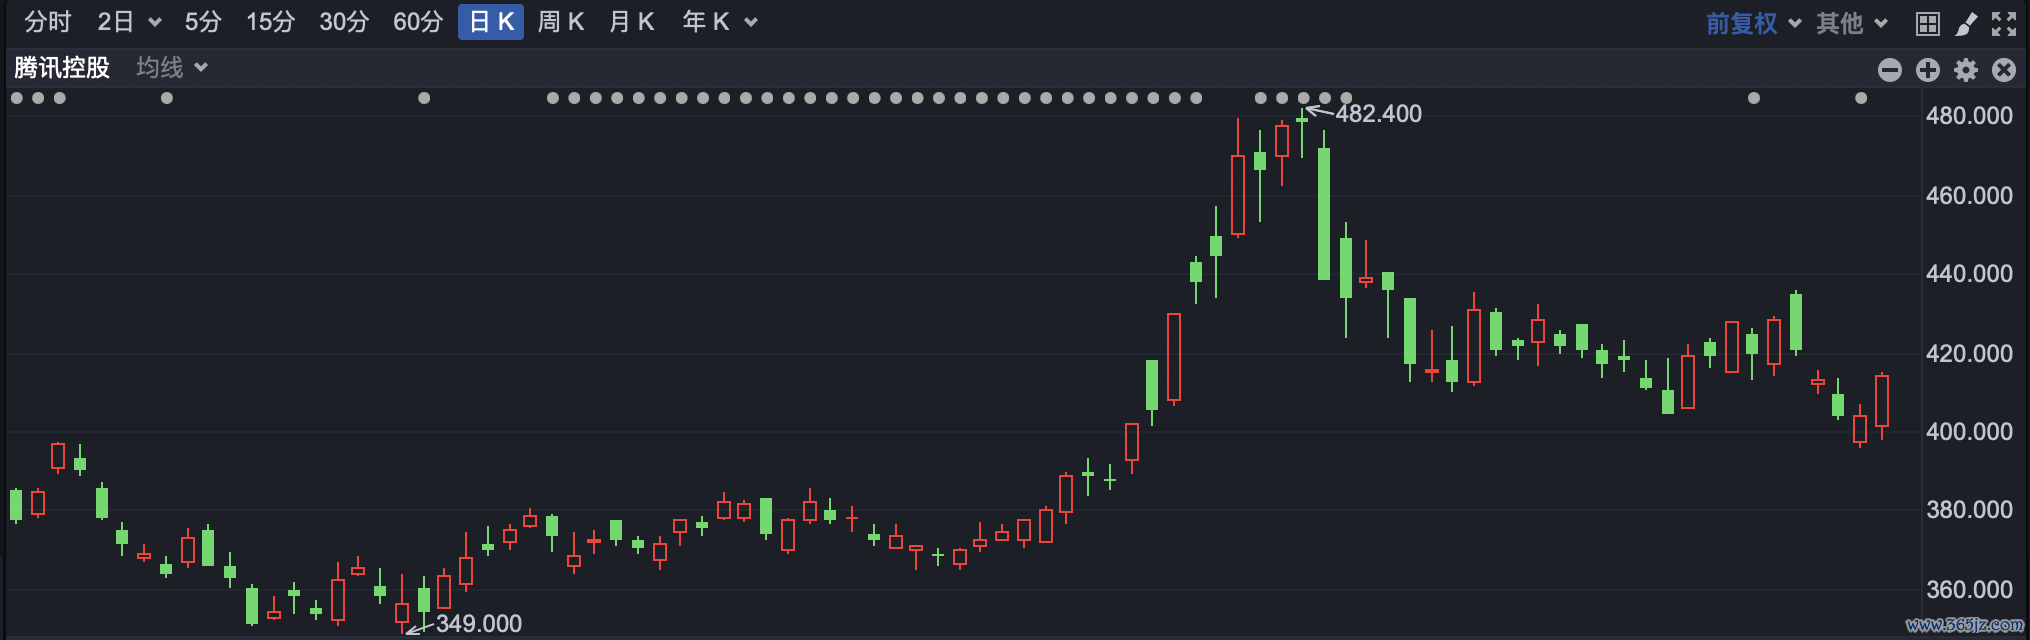2030x640 pixels.
Task: Click the tall green candle after the 482.400 peak
Action: click(x=1324, y=213)
